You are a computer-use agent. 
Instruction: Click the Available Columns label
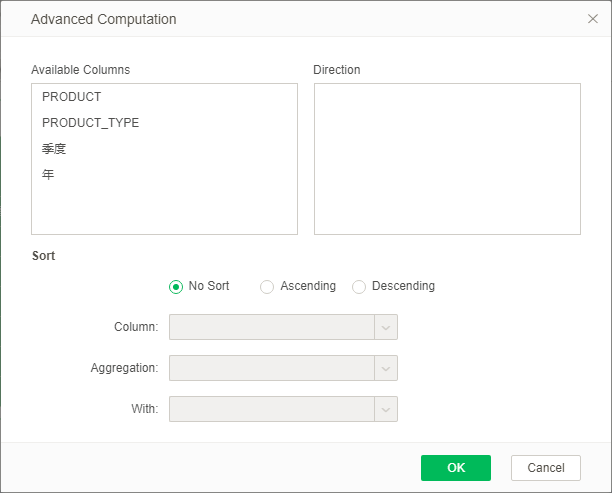80,70
